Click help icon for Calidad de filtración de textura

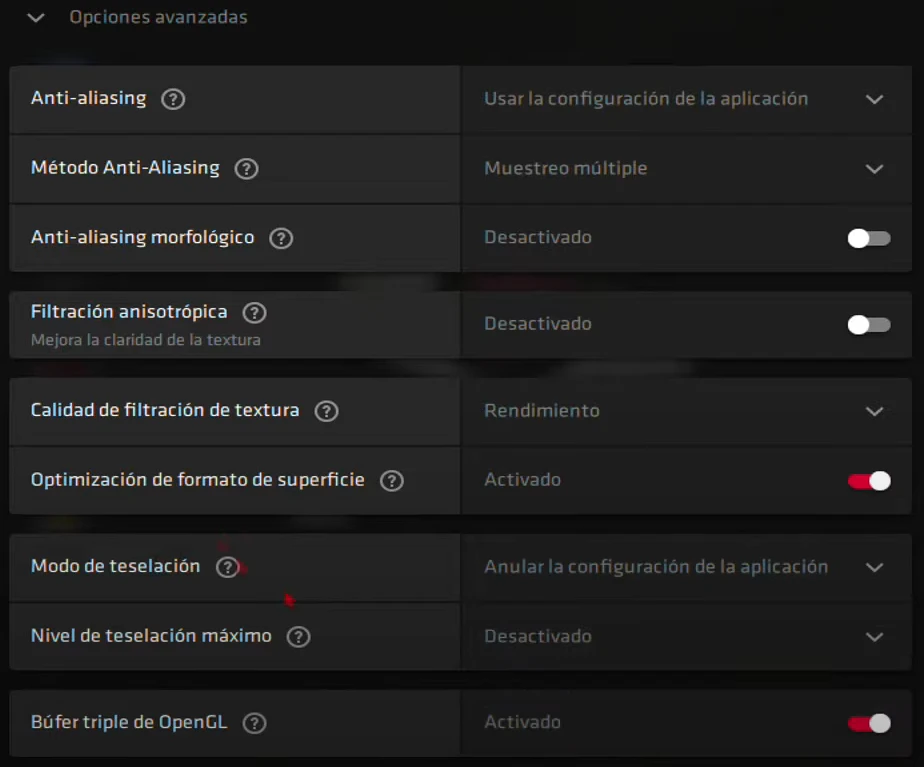(x=326, y=411)
